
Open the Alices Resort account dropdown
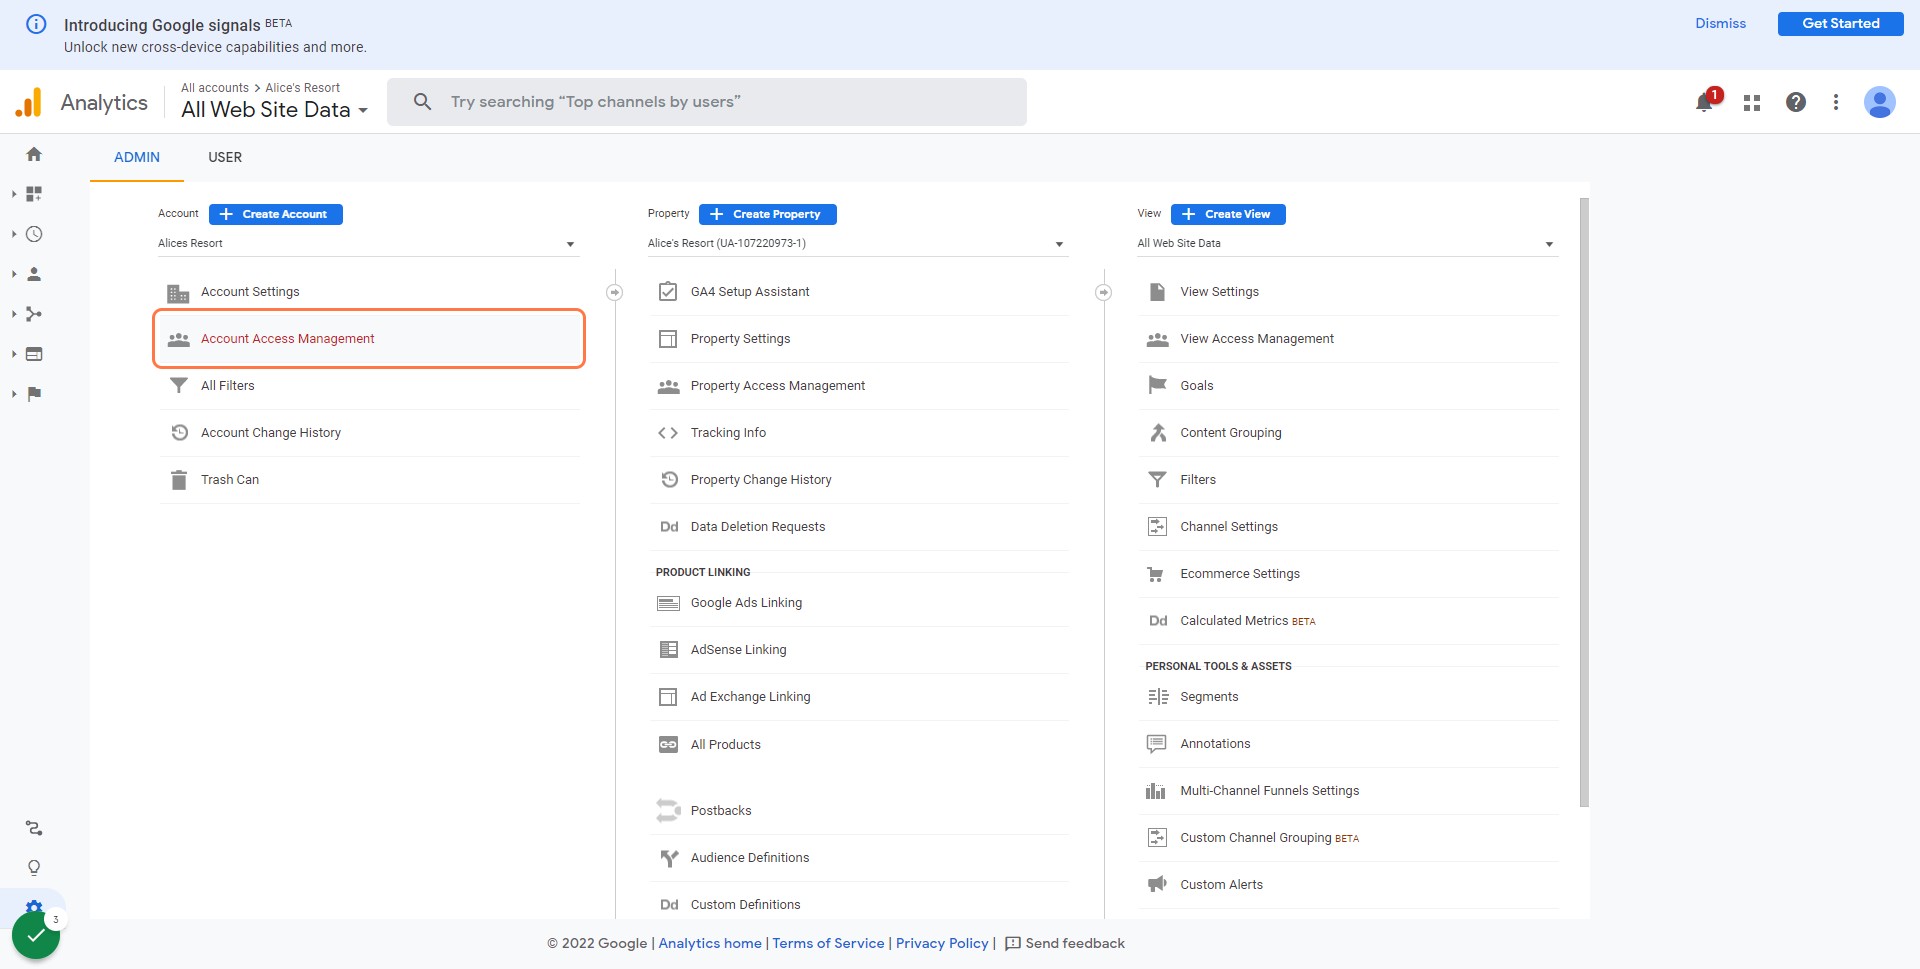coord(368,244)
